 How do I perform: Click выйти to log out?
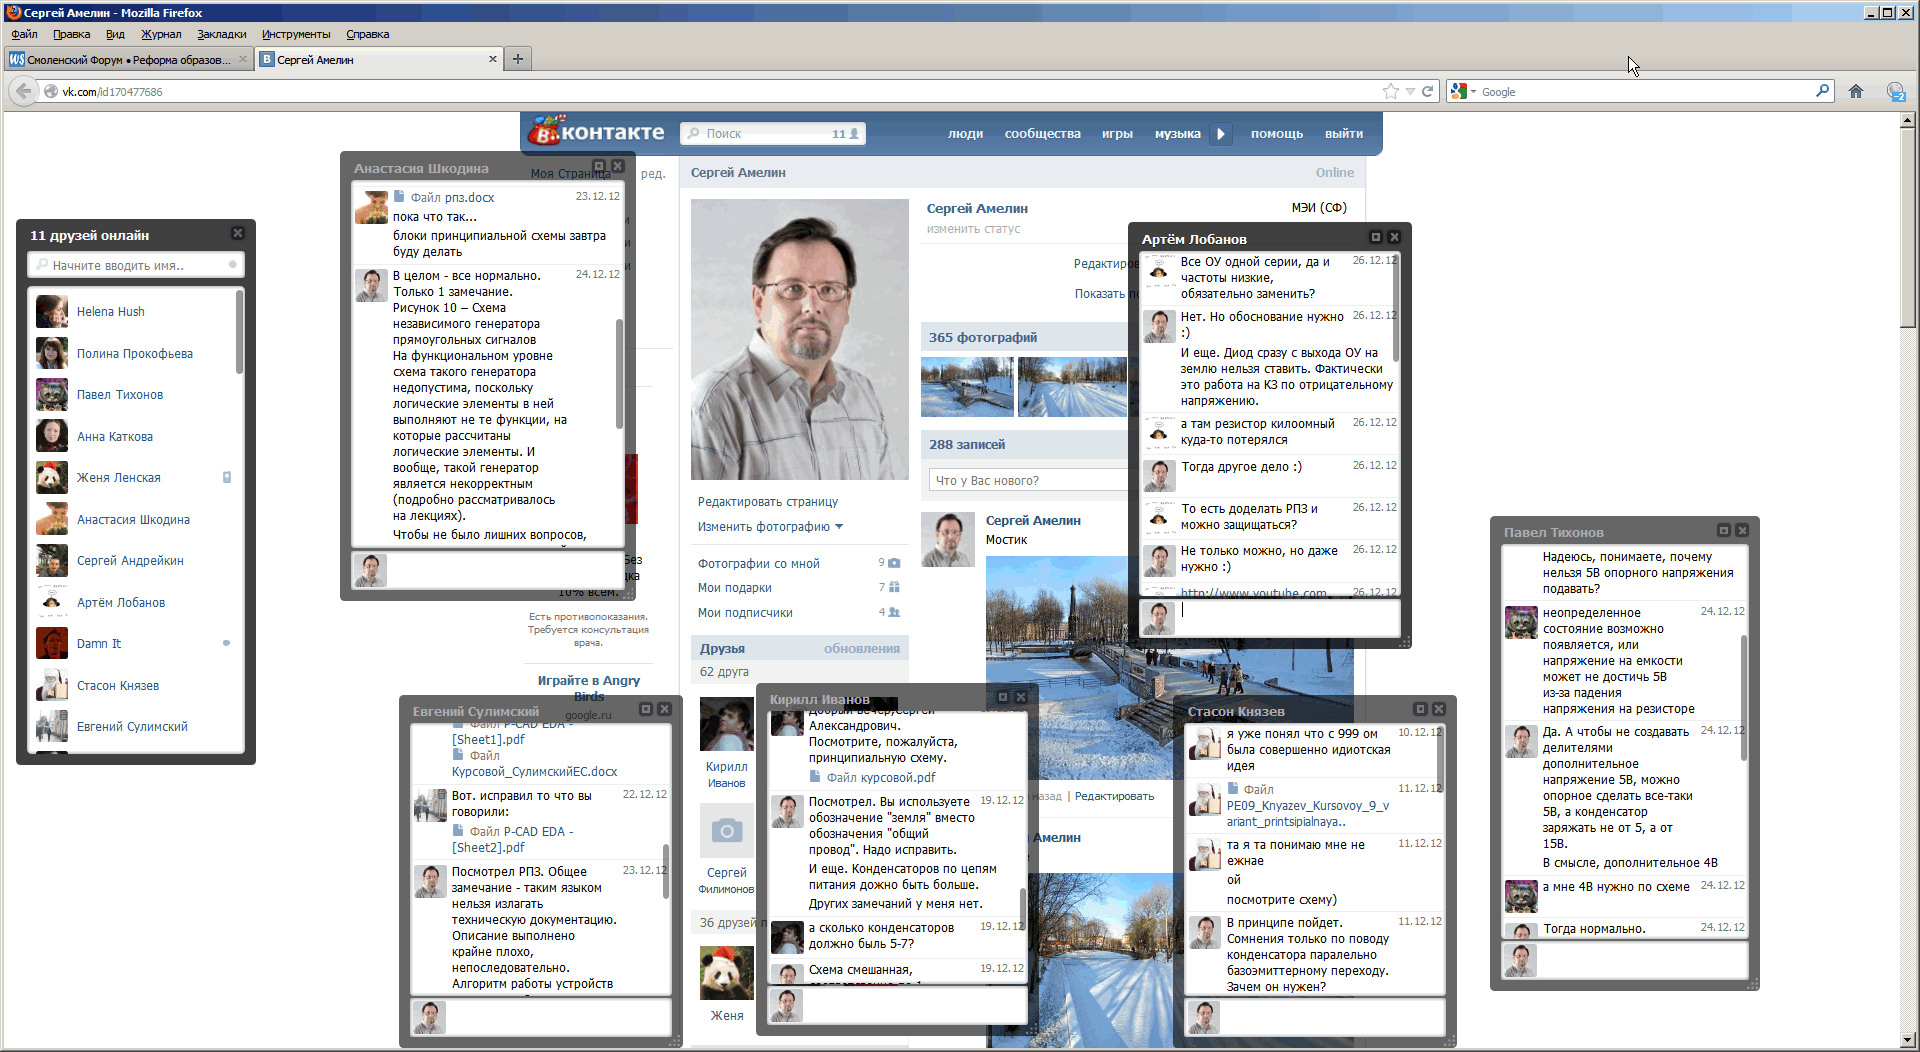(x=1344, y=133)
